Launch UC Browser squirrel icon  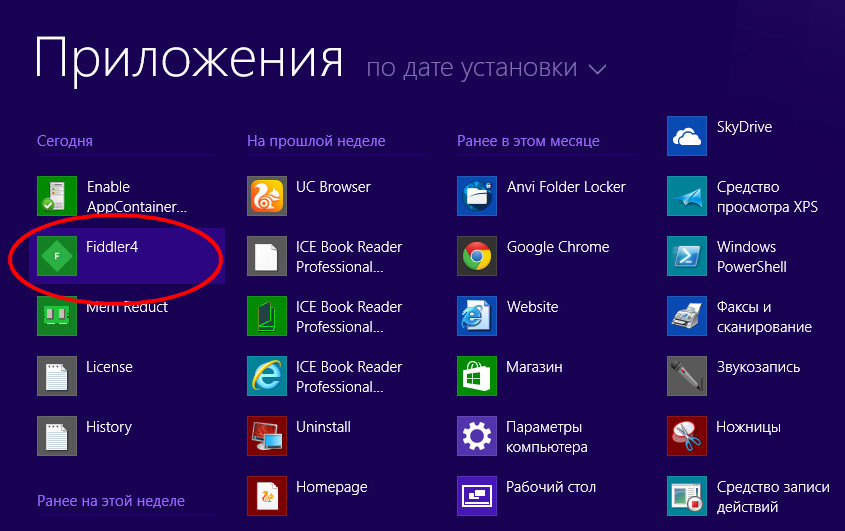267,196
